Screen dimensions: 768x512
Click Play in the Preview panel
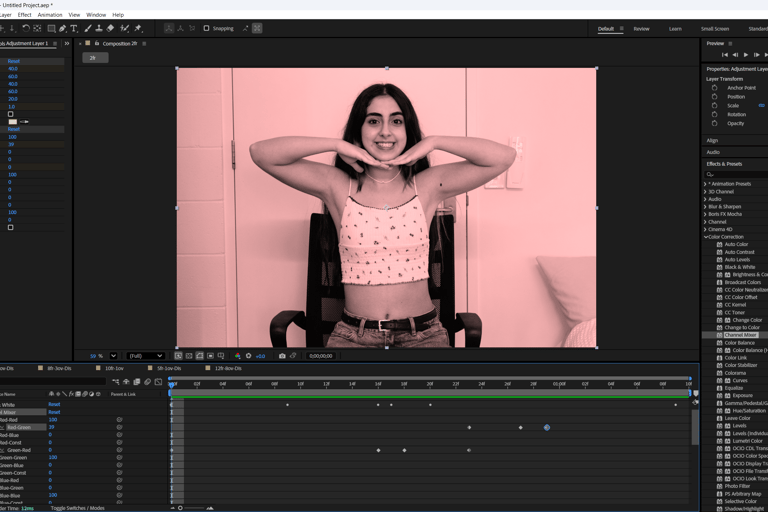coord(745,55)
